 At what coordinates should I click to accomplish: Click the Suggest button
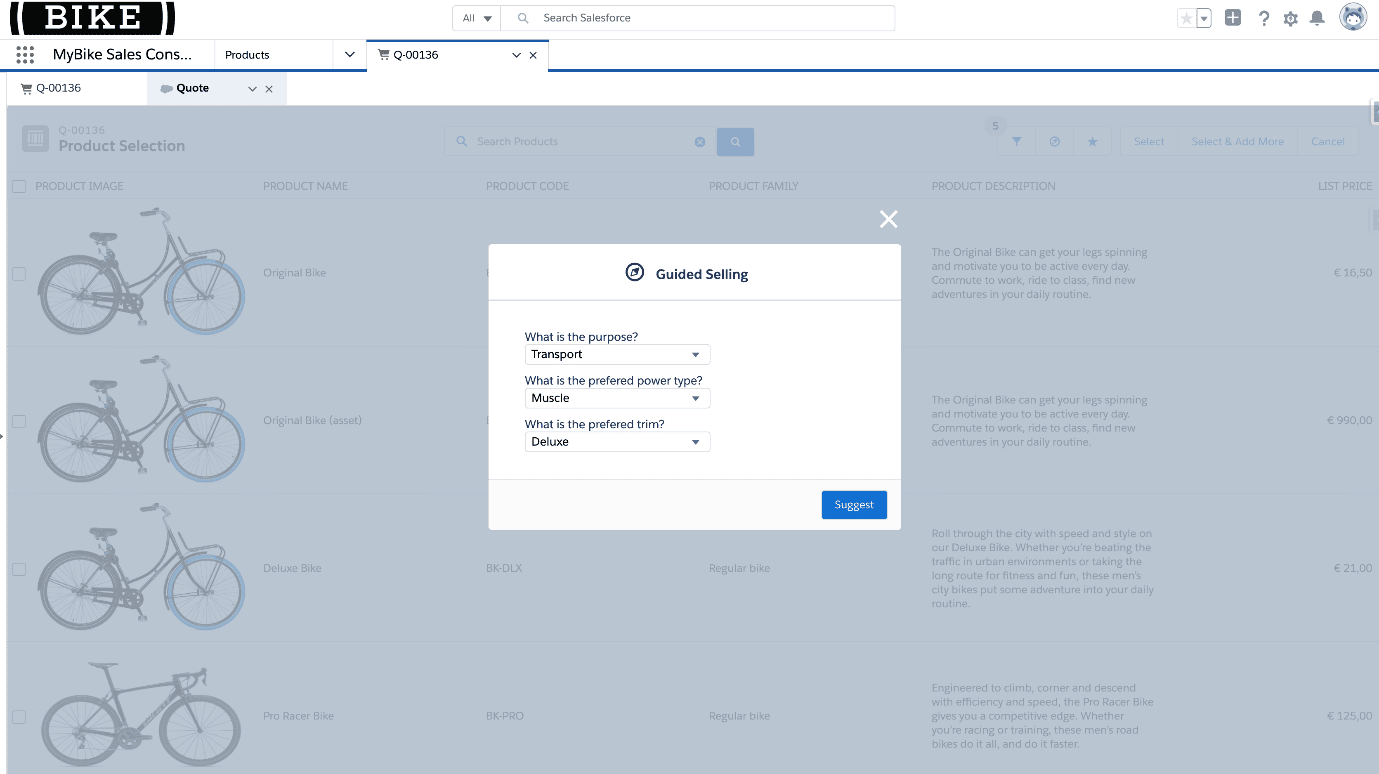[x=854, y=505]
